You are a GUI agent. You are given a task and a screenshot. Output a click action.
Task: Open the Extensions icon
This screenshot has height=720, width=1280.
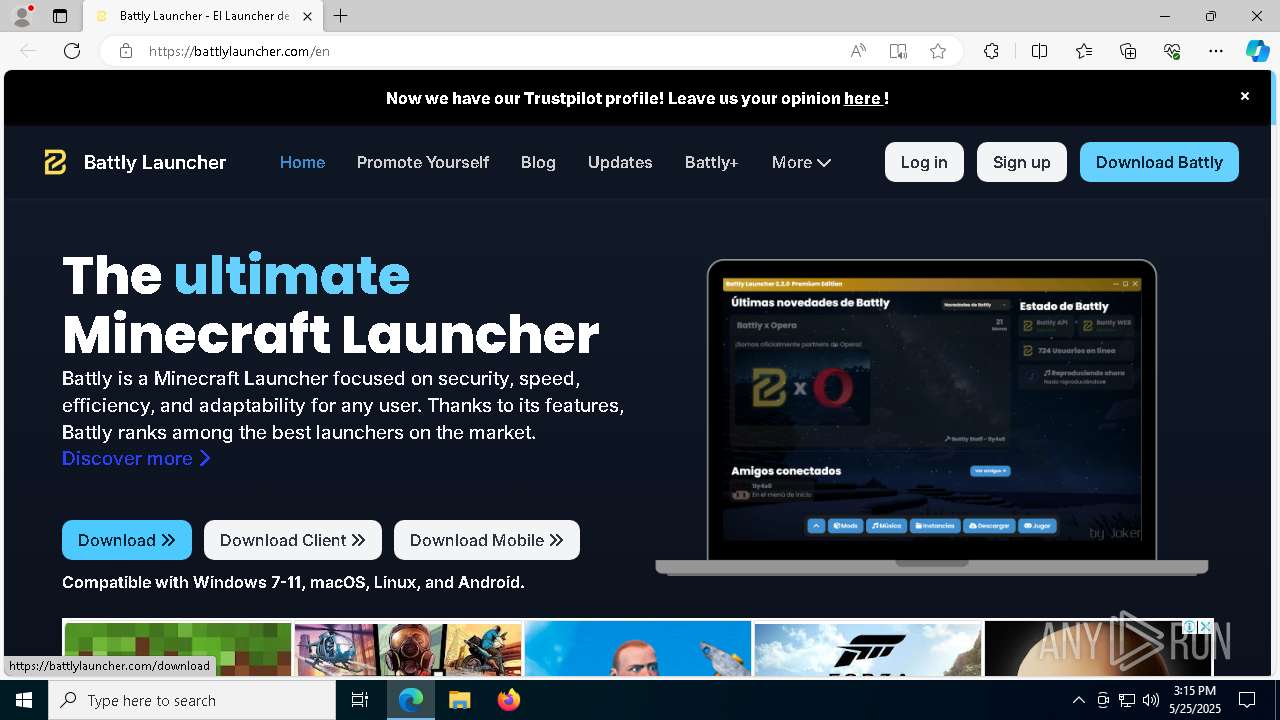(x=991, y=51)
